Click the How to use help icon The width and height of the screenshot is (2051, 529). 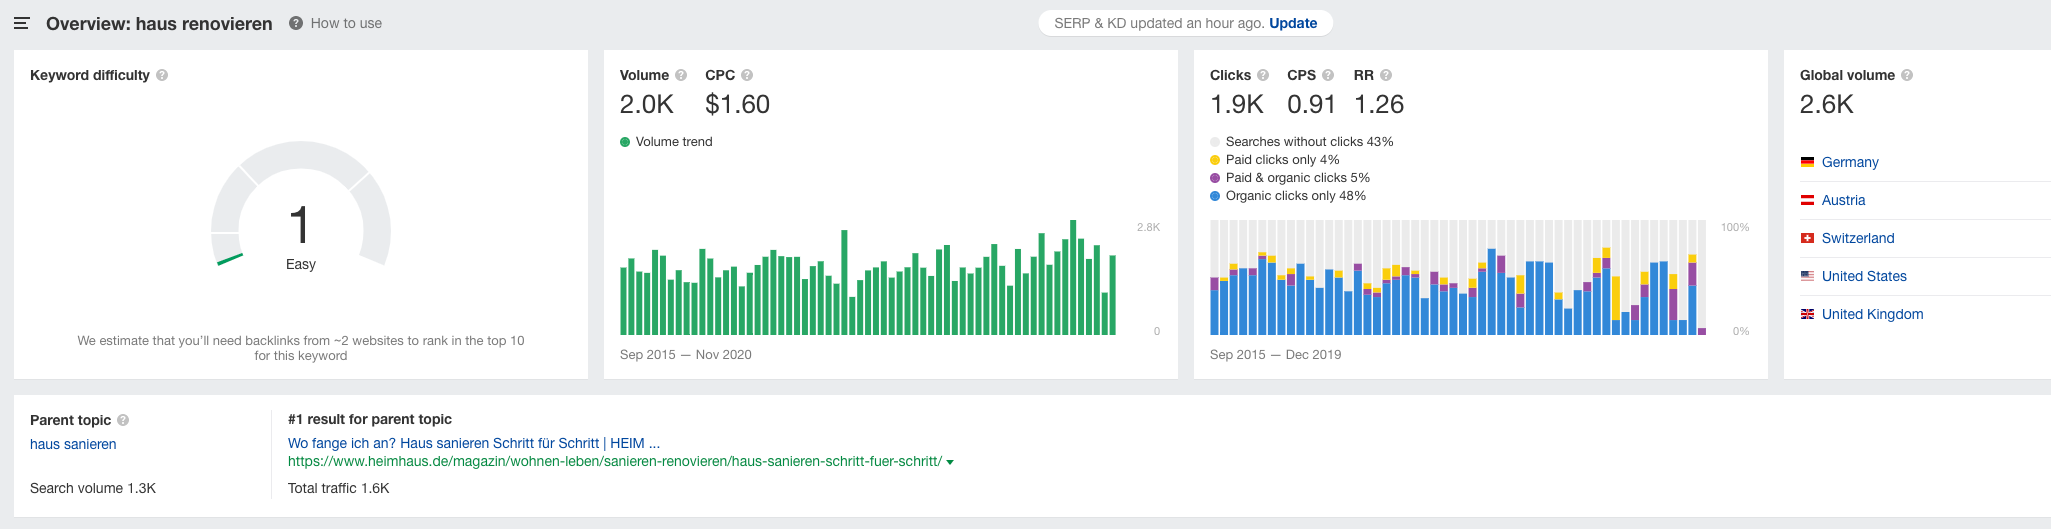296,23
